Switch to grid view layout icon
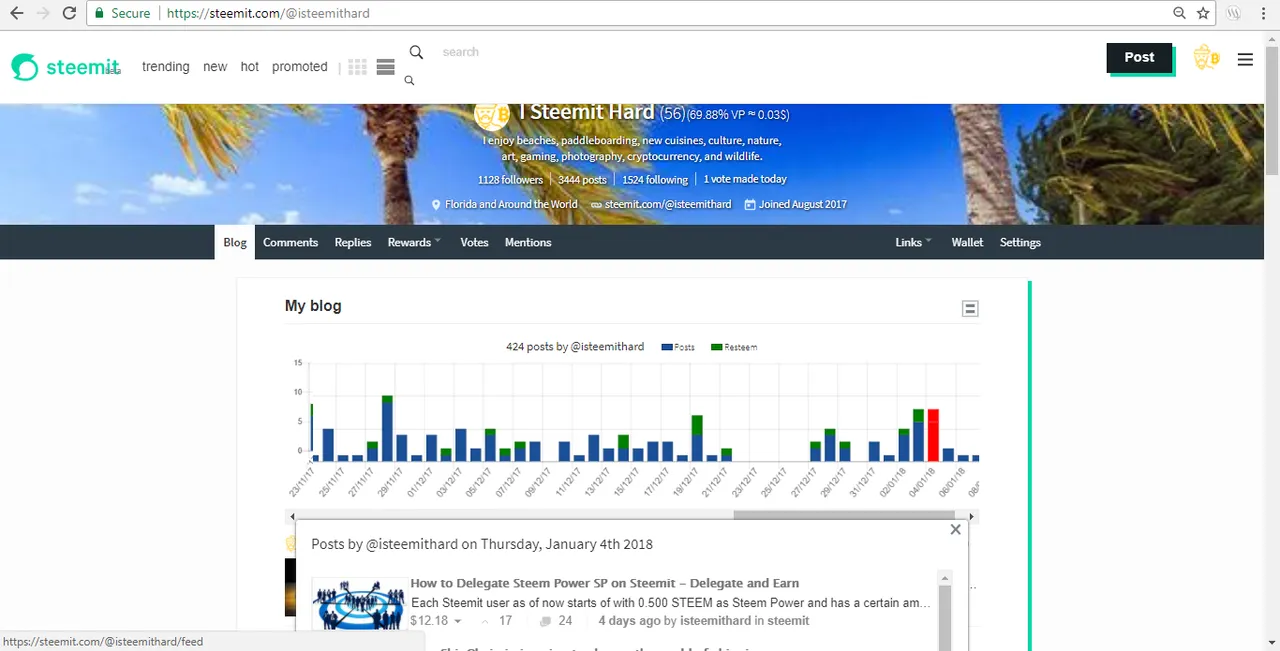Viewport: 1280px width, 651px height. point(357,67)
